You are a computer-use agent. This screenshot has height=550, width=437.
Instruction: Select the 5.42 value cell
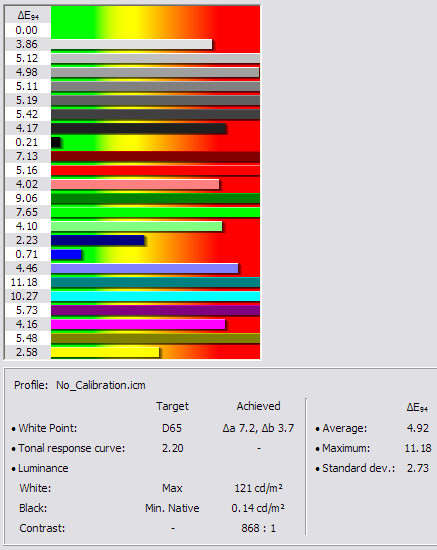click(27, 114)
